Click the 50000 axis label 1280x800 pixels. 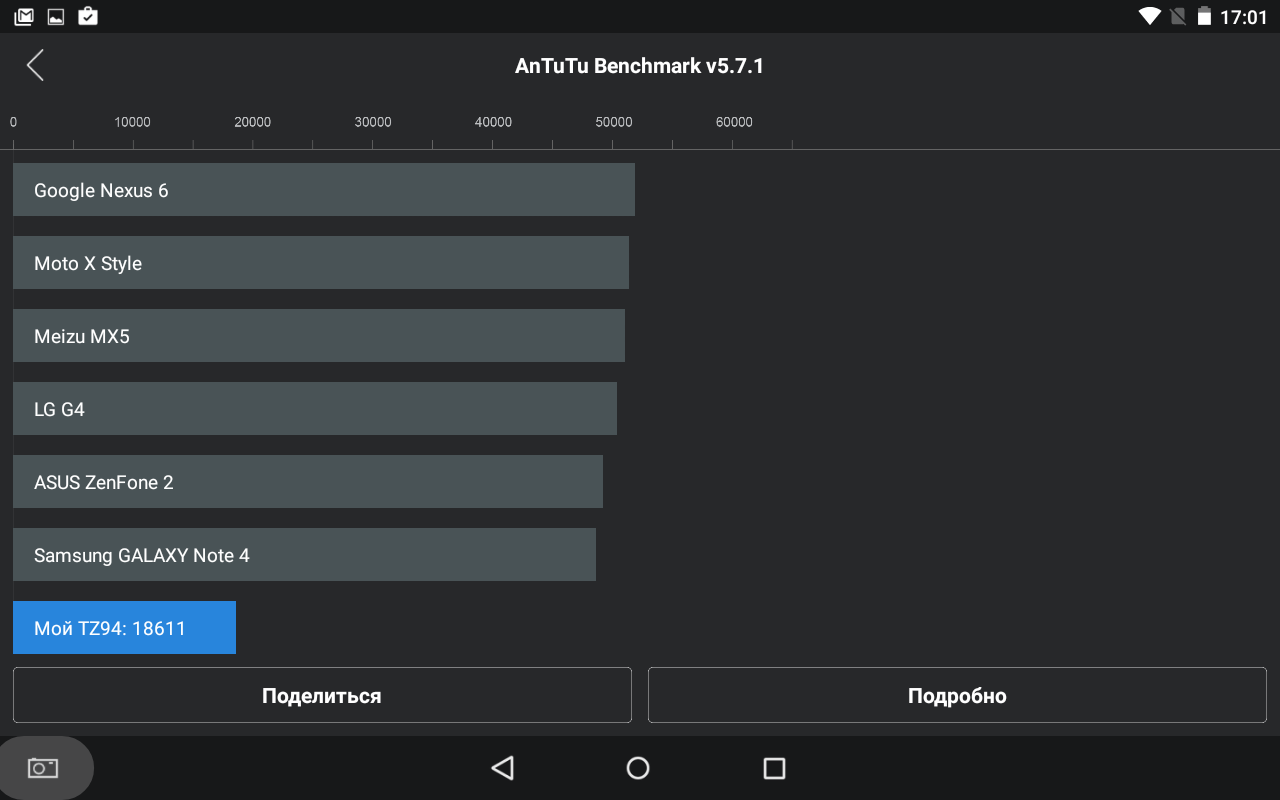pos(614,122)
